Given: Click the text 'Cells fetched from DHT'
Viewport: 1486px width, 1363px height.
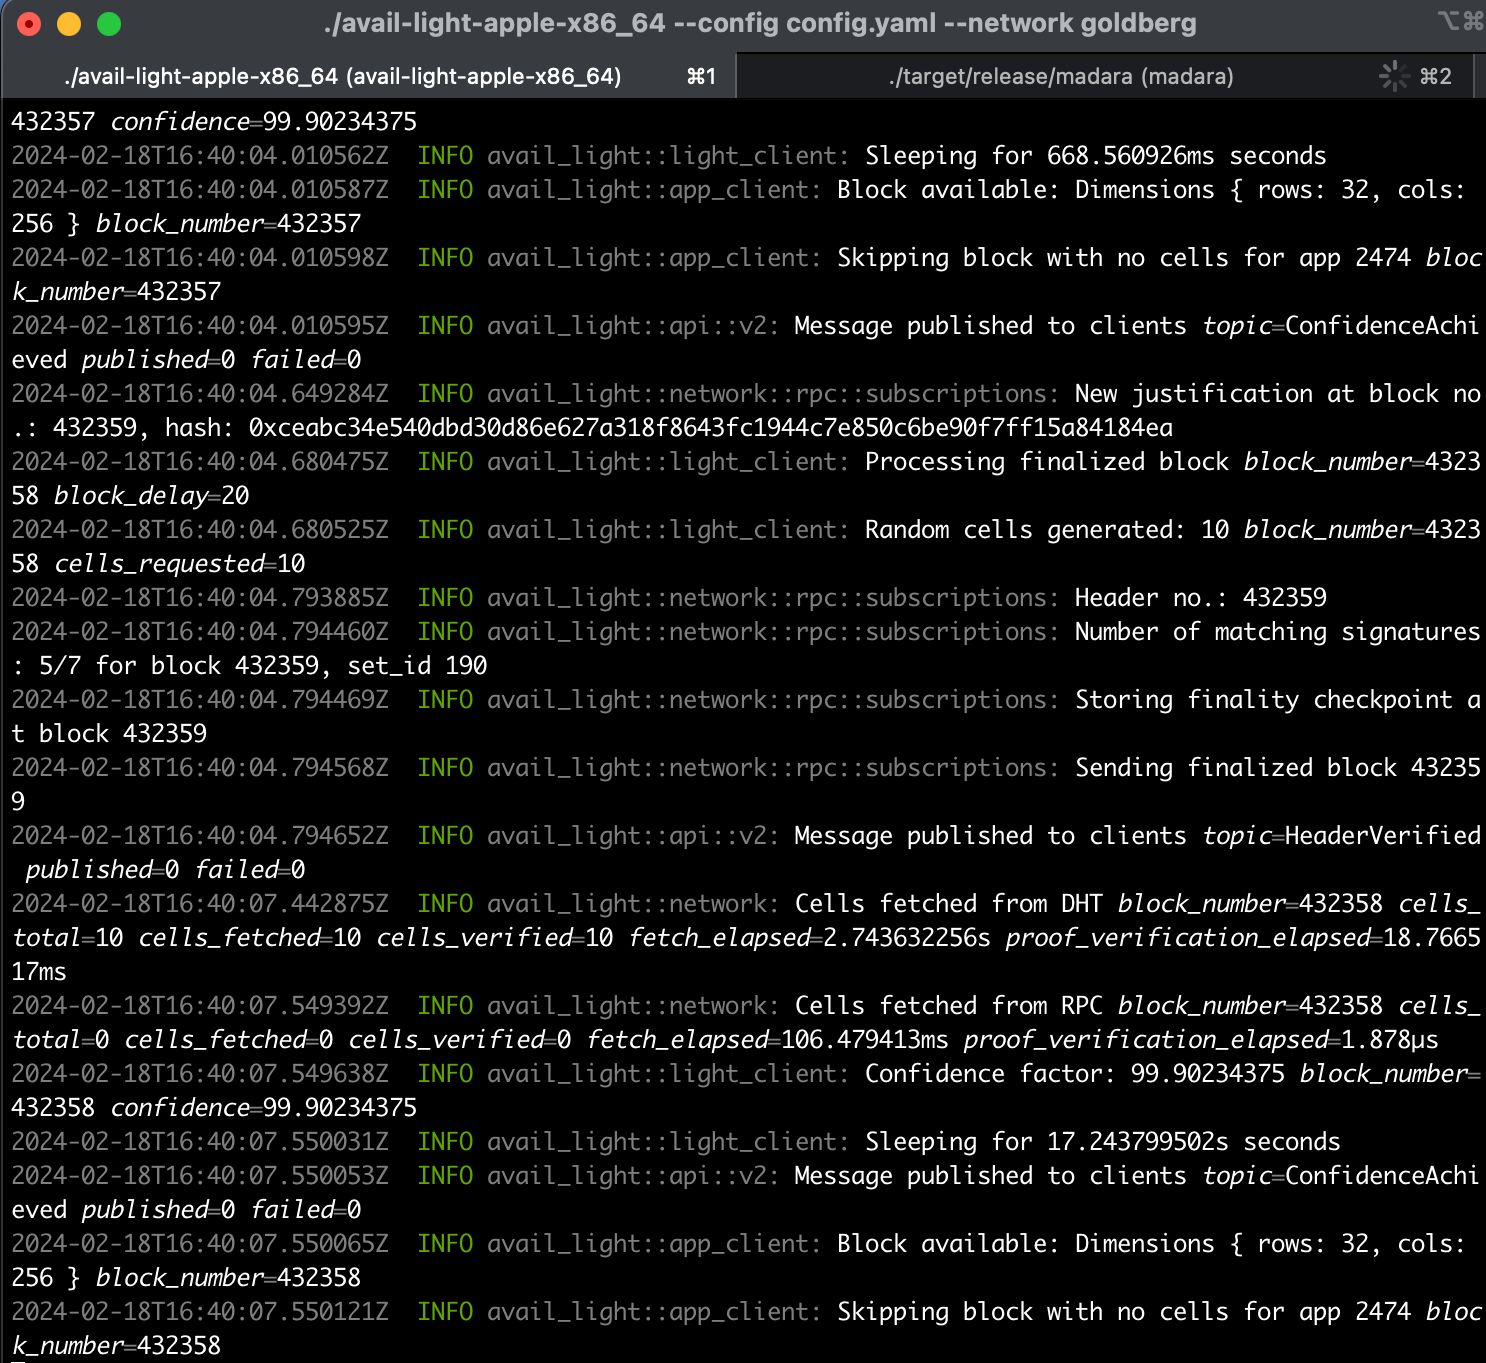Looking at the screenshot, I should click(x=948, y=904).
